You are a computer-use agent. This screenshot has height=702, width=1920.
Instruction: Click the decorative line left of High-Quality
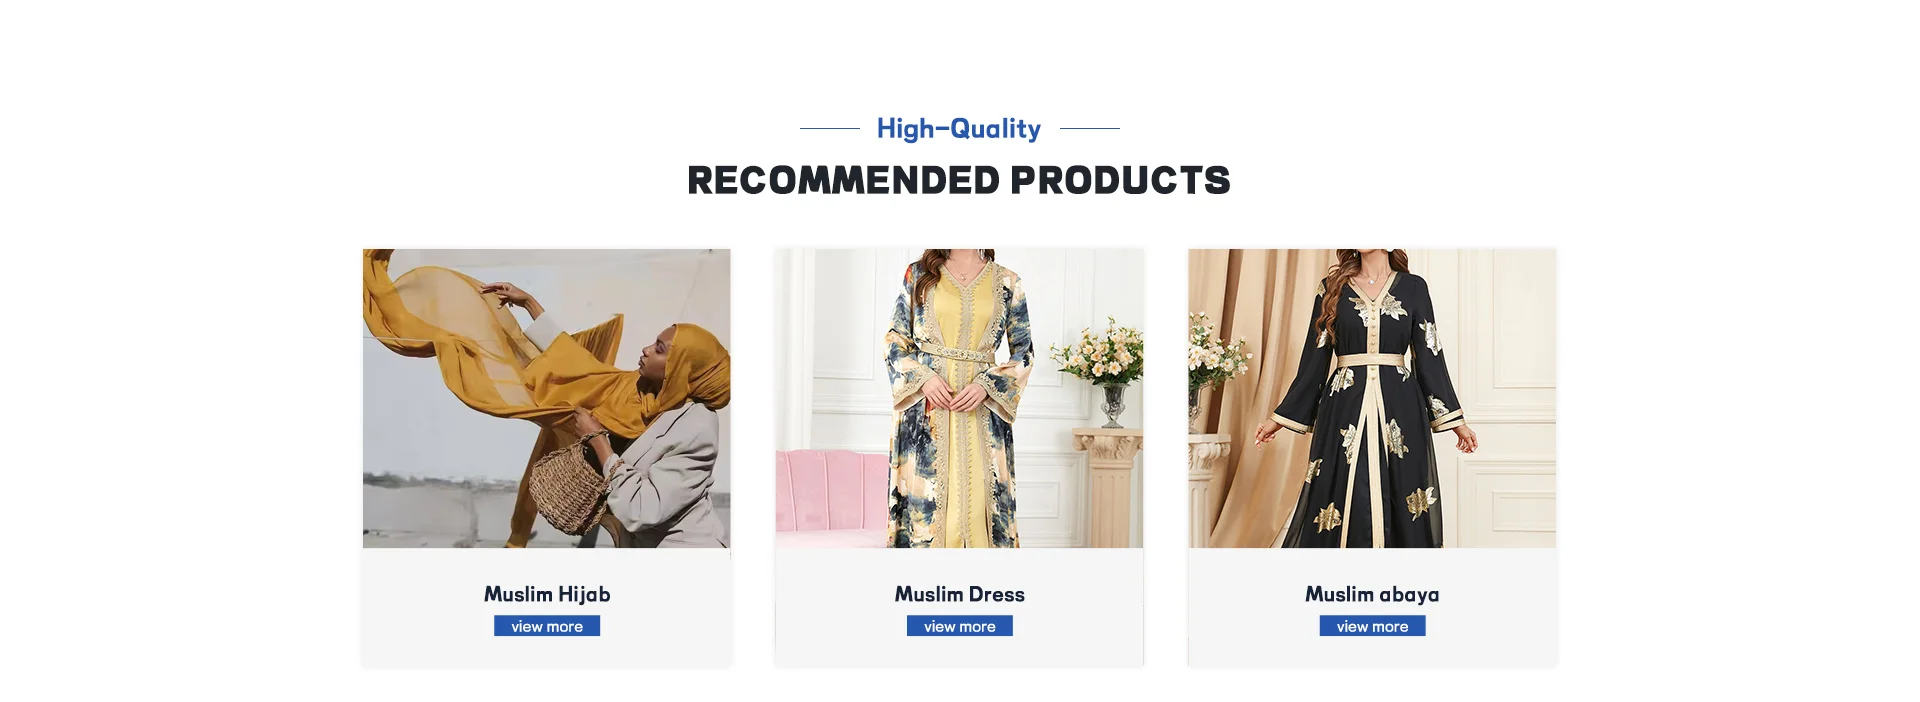tap(830, 128)
